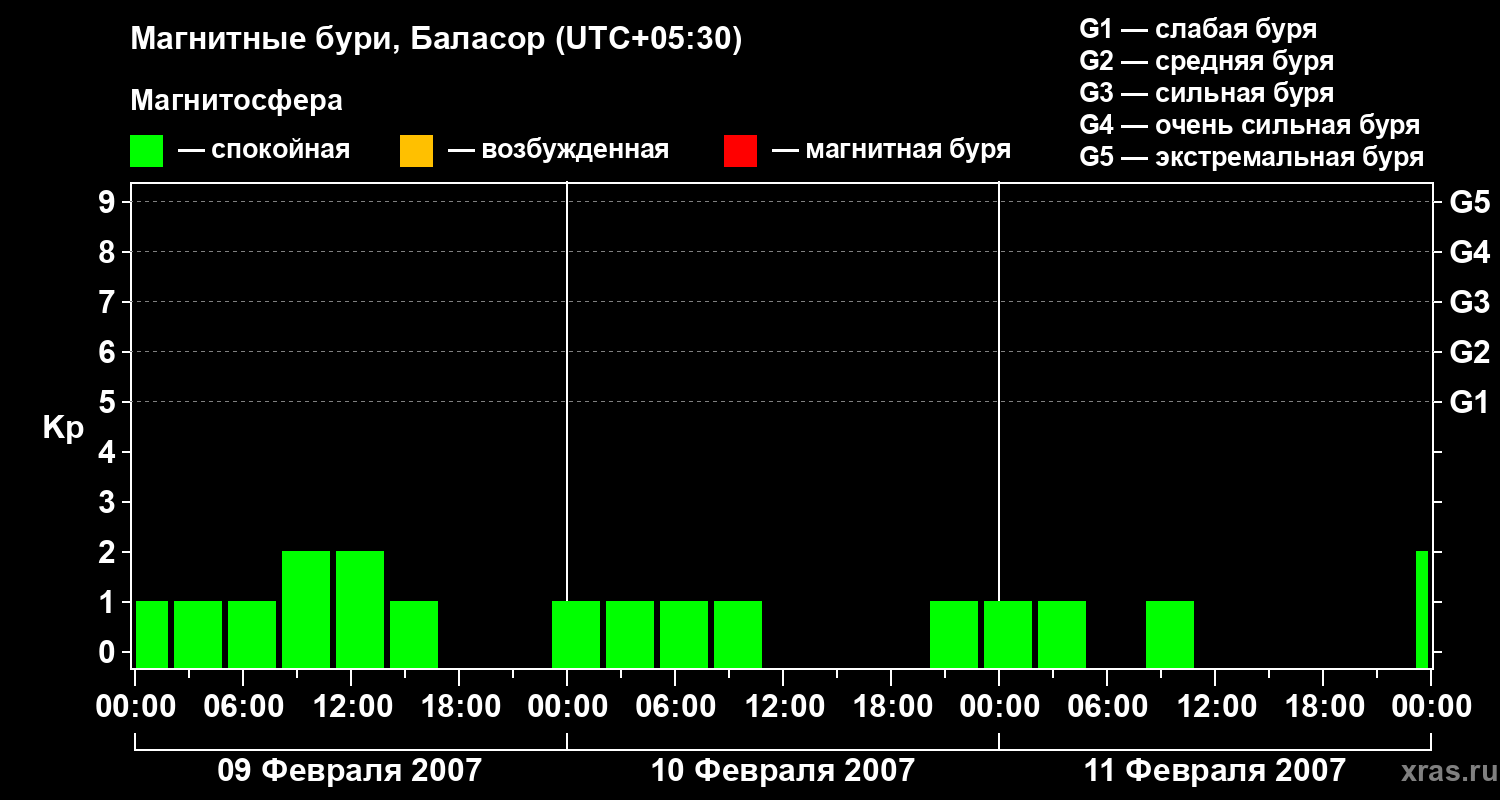This screenshot has width=1500, height=800.
Task: Click 'G4 — очень сильная буря' legend line
Action: click(1250, 125)
